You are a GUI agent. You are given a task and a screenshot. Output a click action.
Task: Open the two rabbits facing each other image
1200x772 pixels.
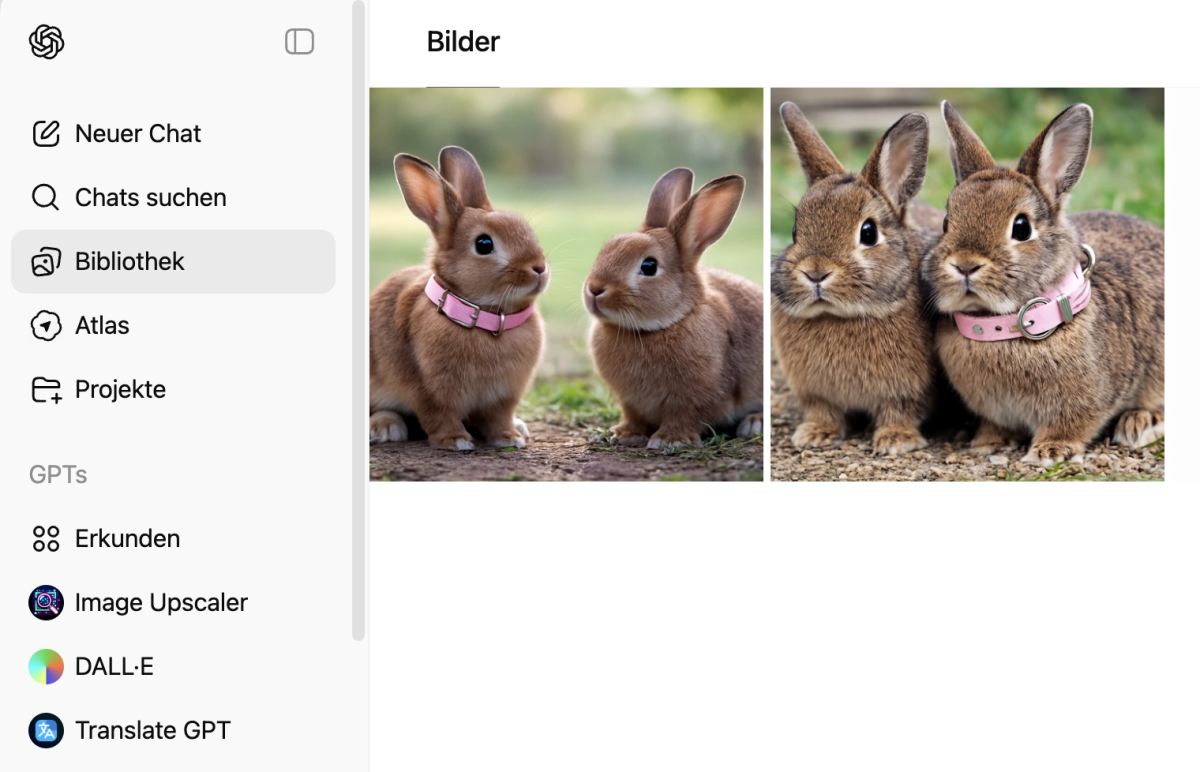coord(566,285)
